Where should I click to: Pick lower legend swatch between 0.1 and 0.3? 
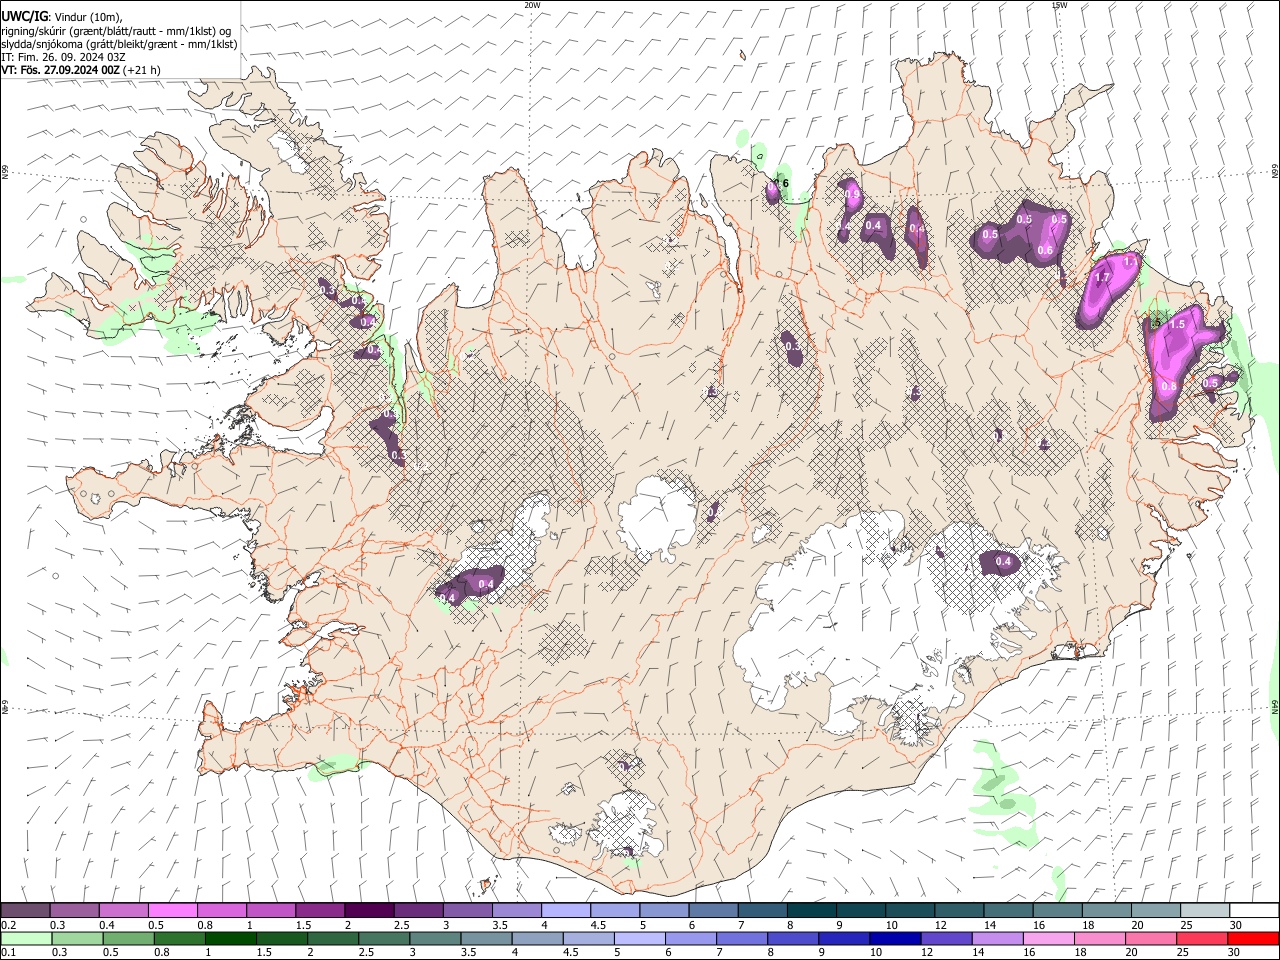coord(26,939)
